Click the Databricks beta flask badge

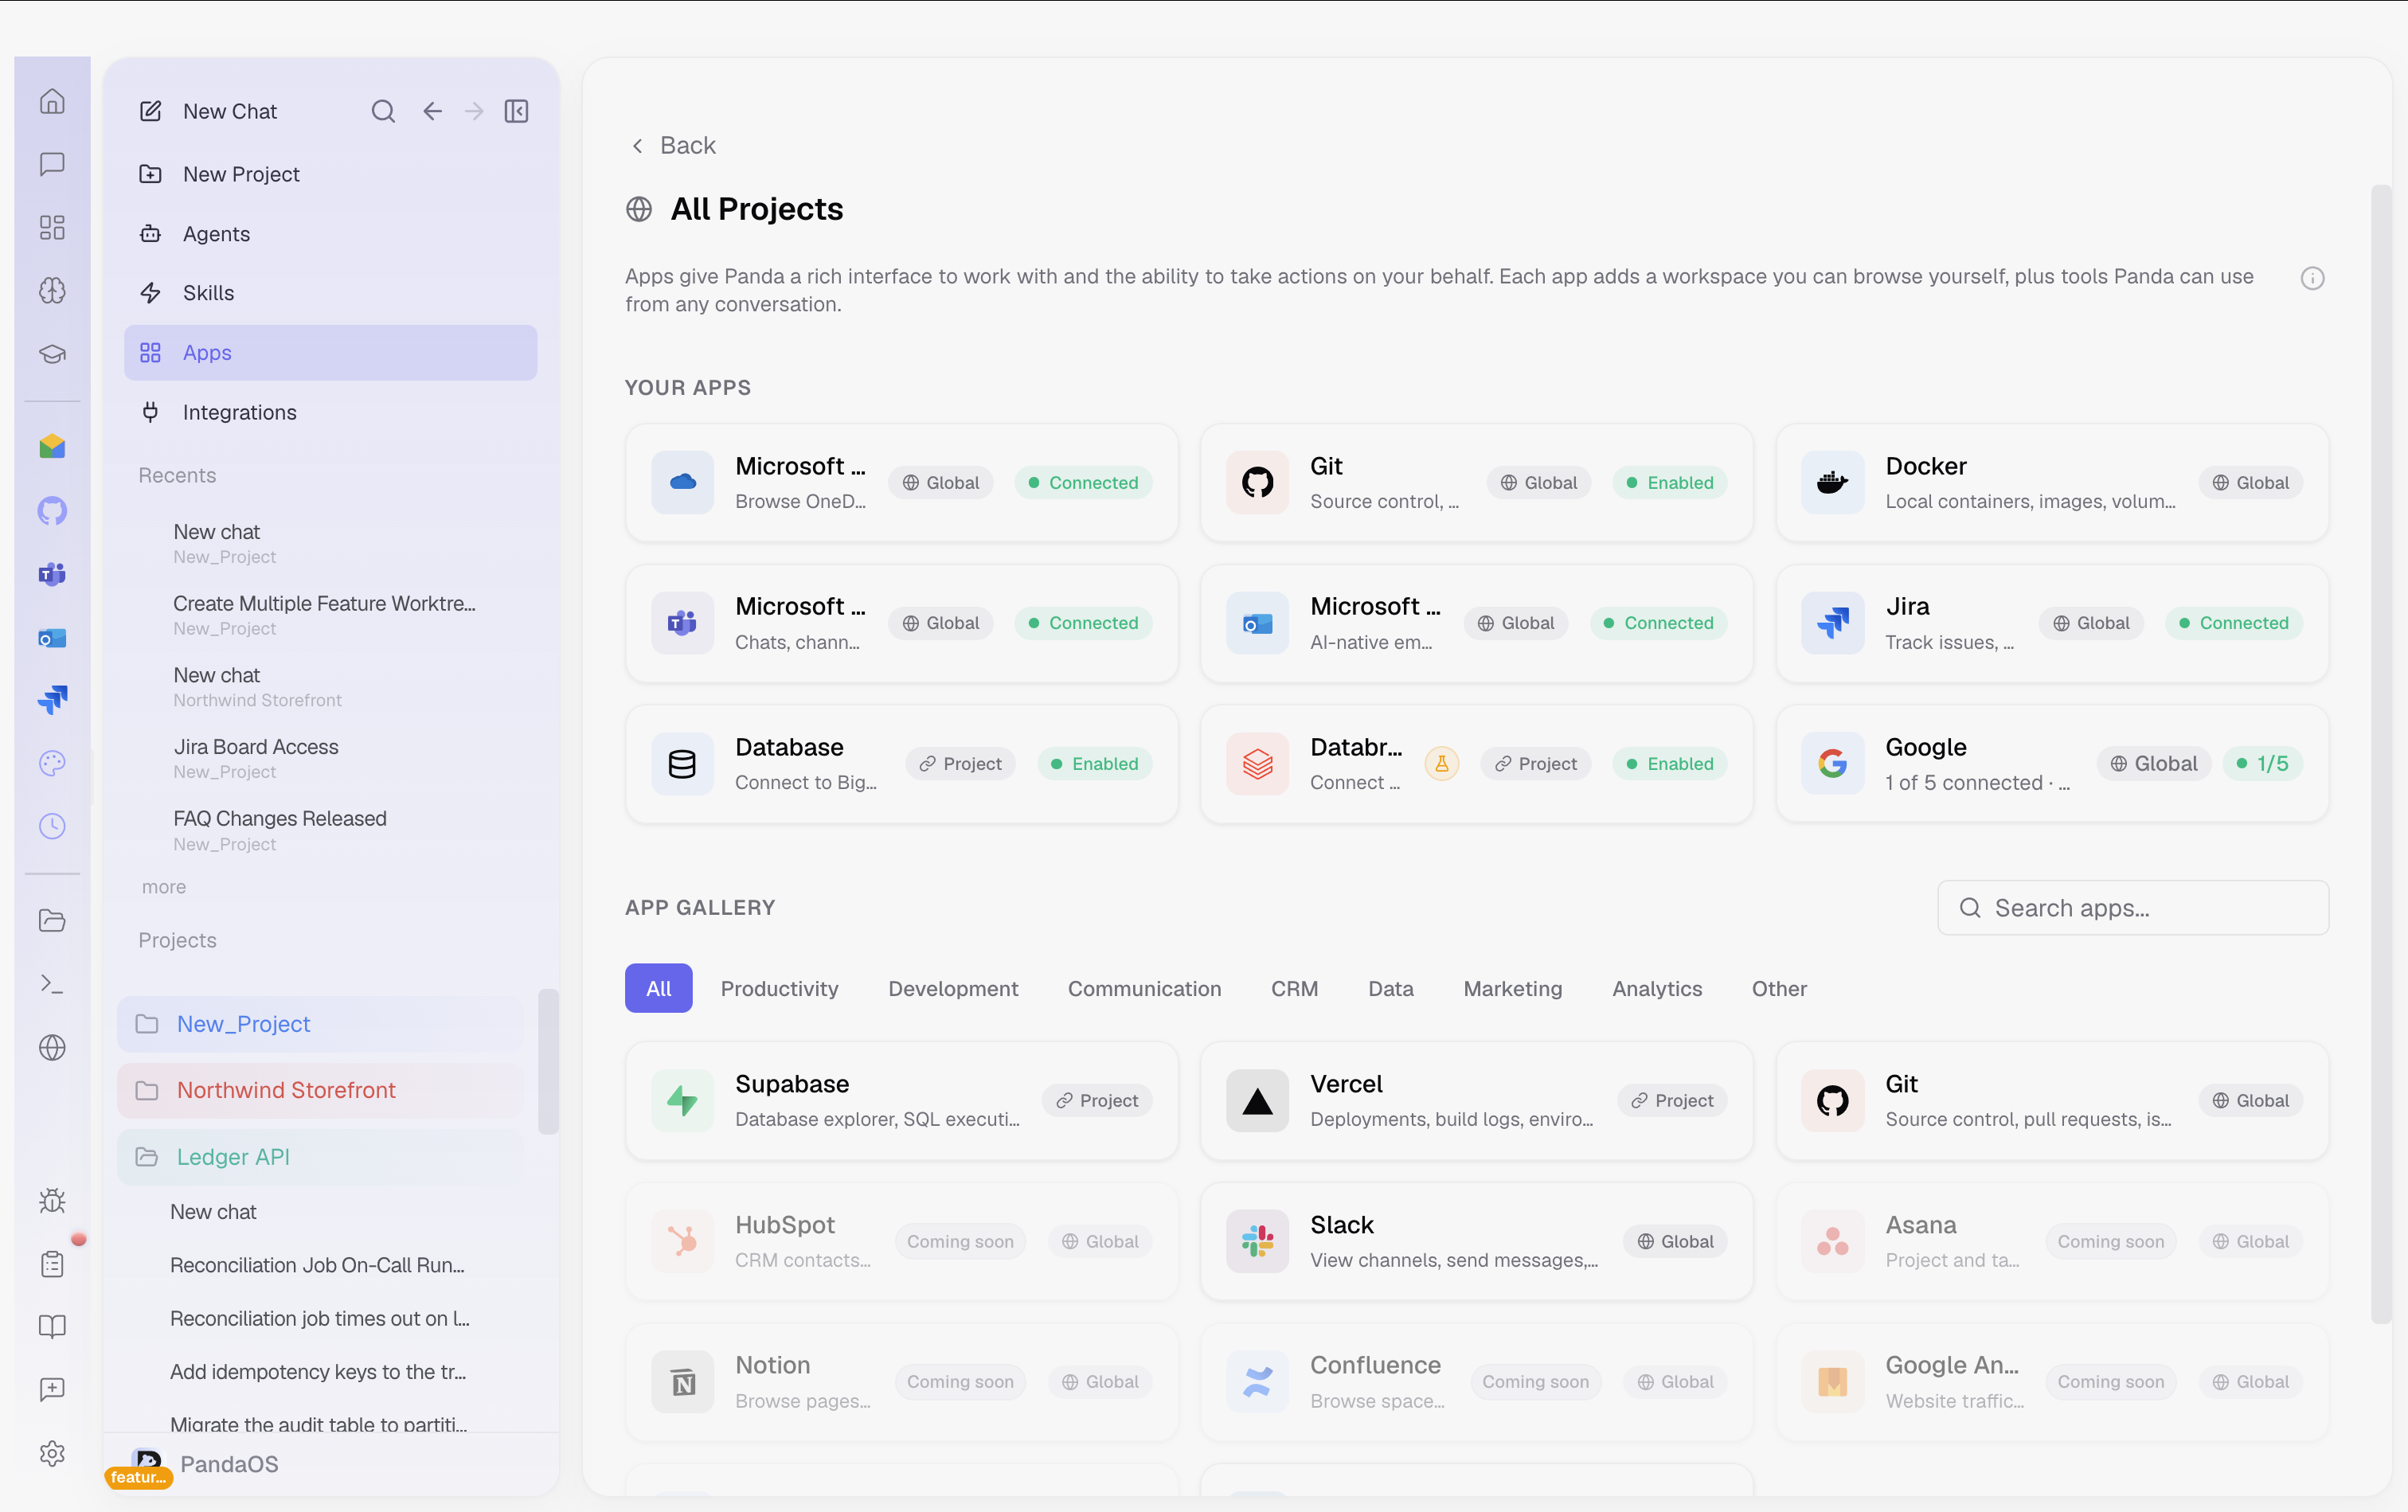[x=1441, y=764]
